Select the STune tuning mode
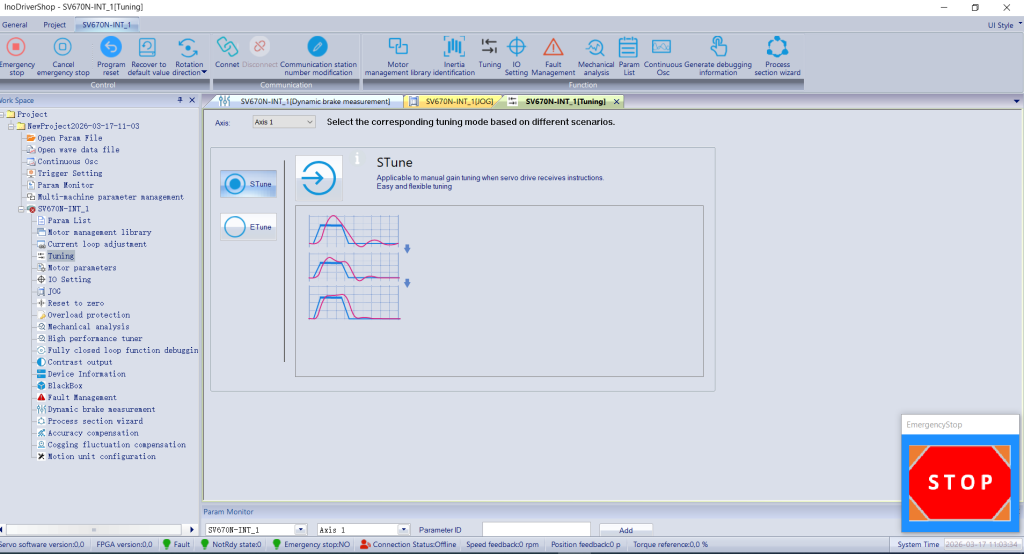The width and height of the screenshot is (1024, 554). [x=248, y=184]
